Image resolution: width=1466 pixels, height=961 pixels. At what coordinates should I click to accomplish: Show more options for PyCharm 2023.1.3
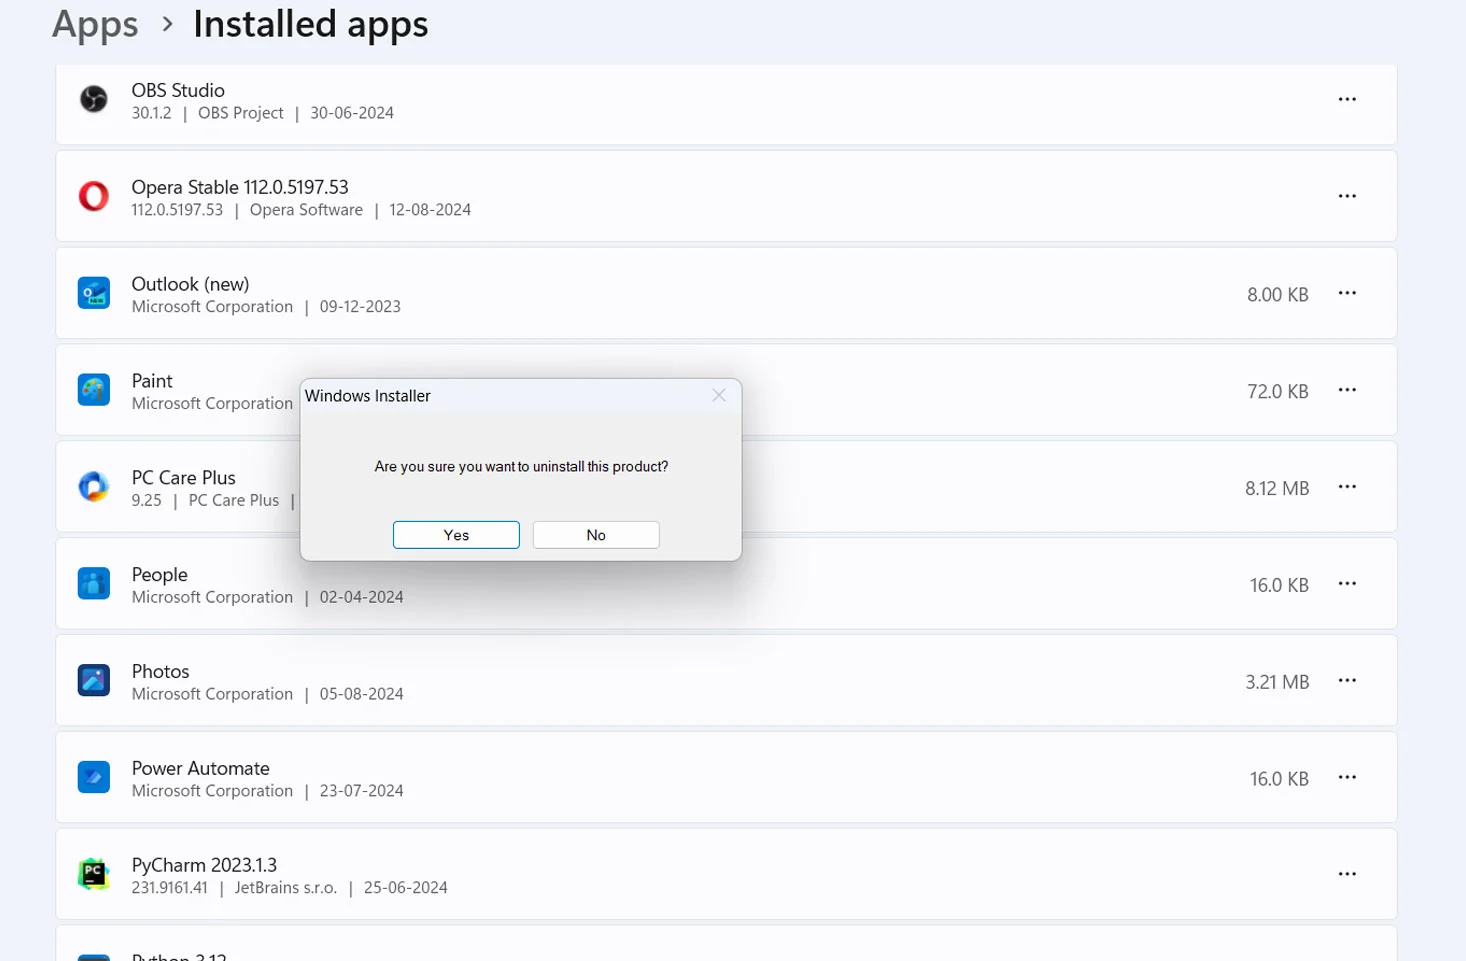pos(1347,874)
